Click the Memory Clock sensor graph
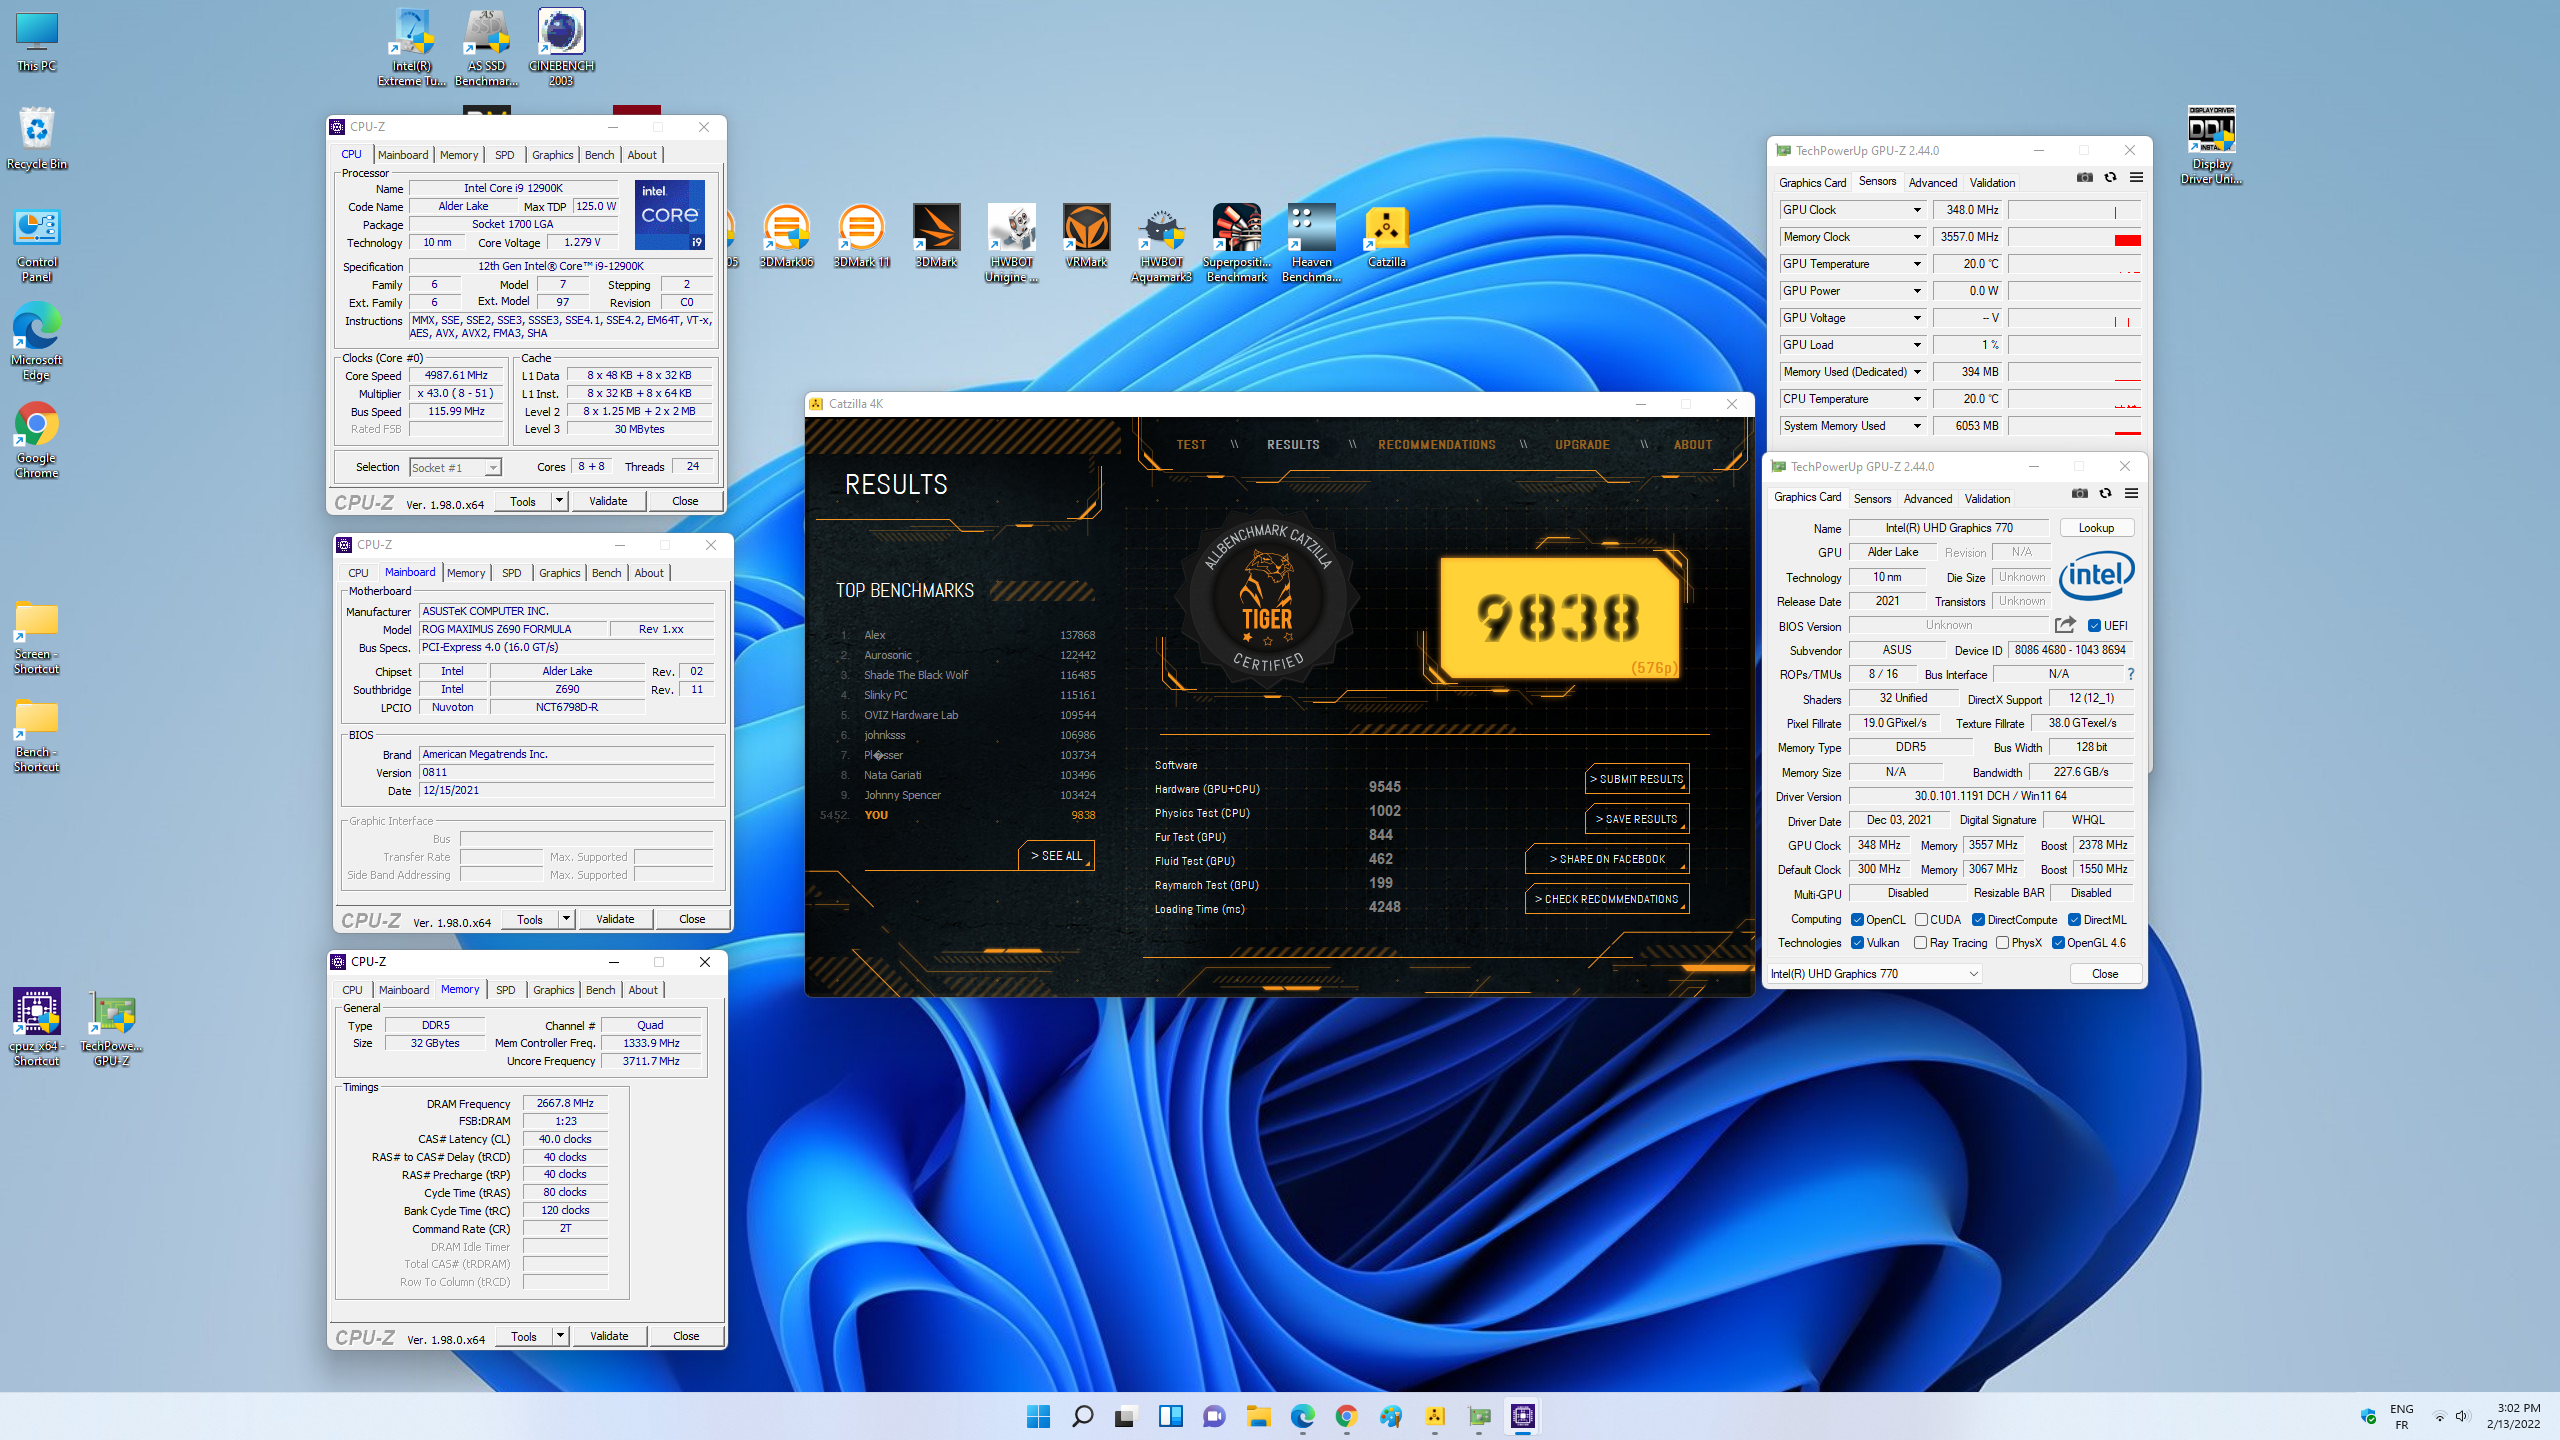The height and width of the screenshot is (1440, 2560). pos(2074,237)
